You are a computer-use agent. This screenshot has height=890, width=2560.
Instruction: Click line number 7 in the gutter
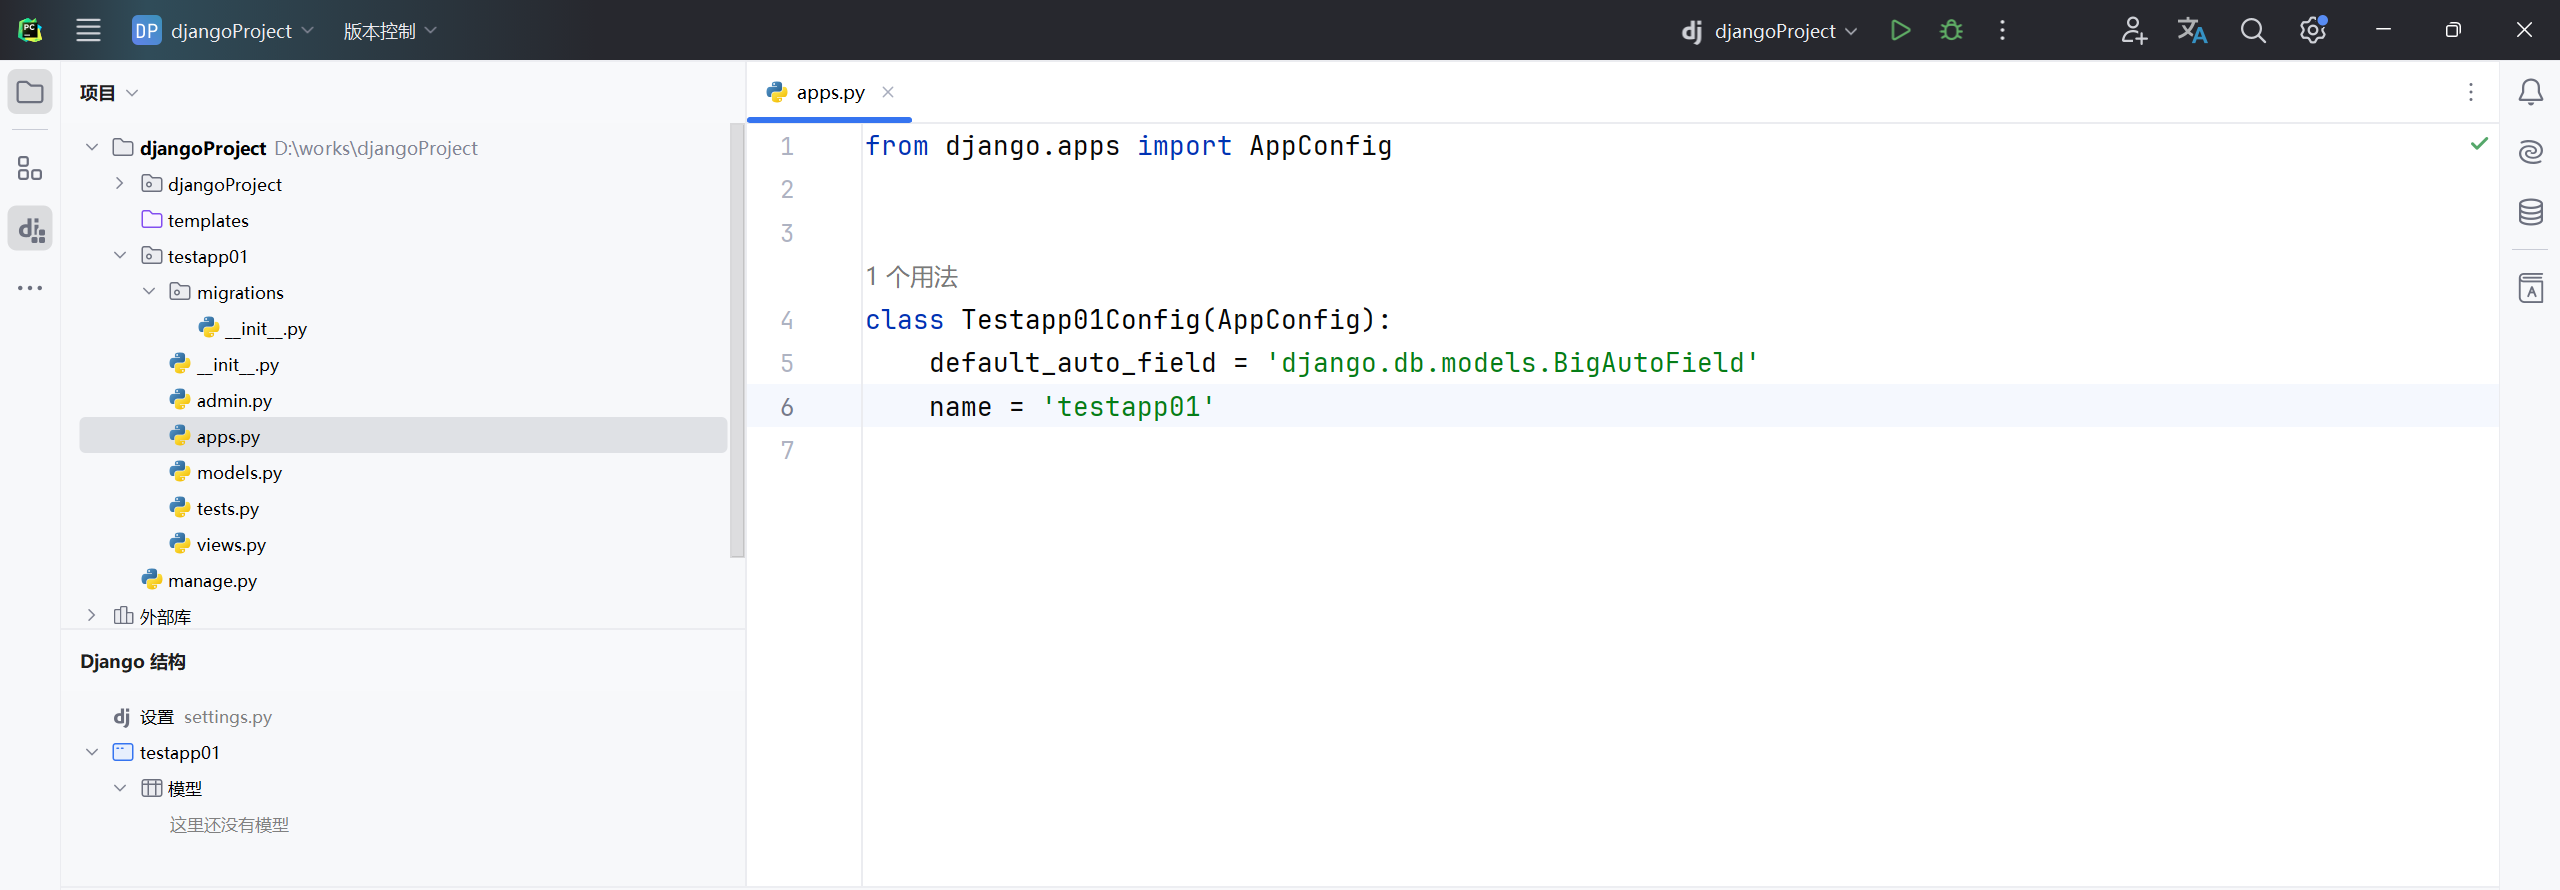click(788, 451)
